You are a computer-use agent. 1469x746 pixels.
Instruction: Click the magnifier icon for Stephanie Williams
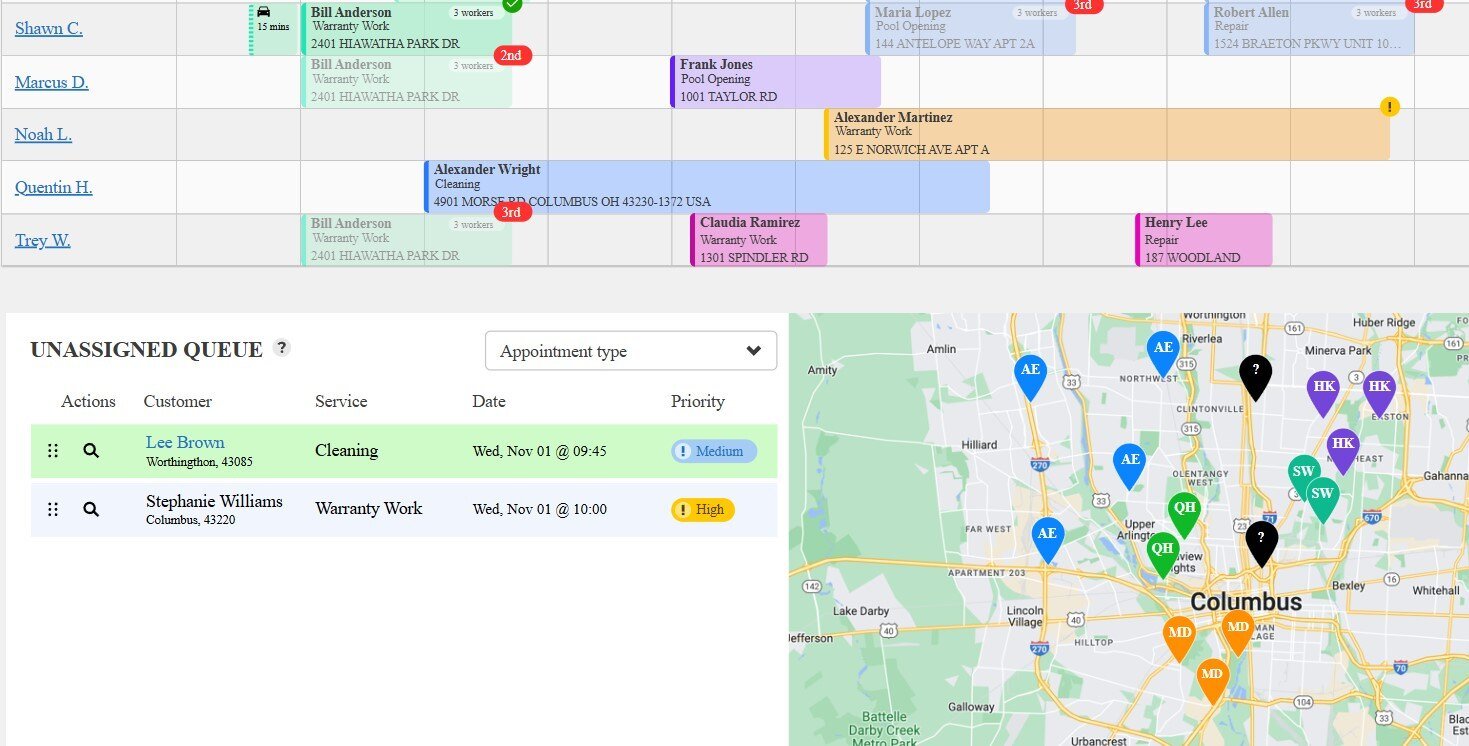[91, 510]
